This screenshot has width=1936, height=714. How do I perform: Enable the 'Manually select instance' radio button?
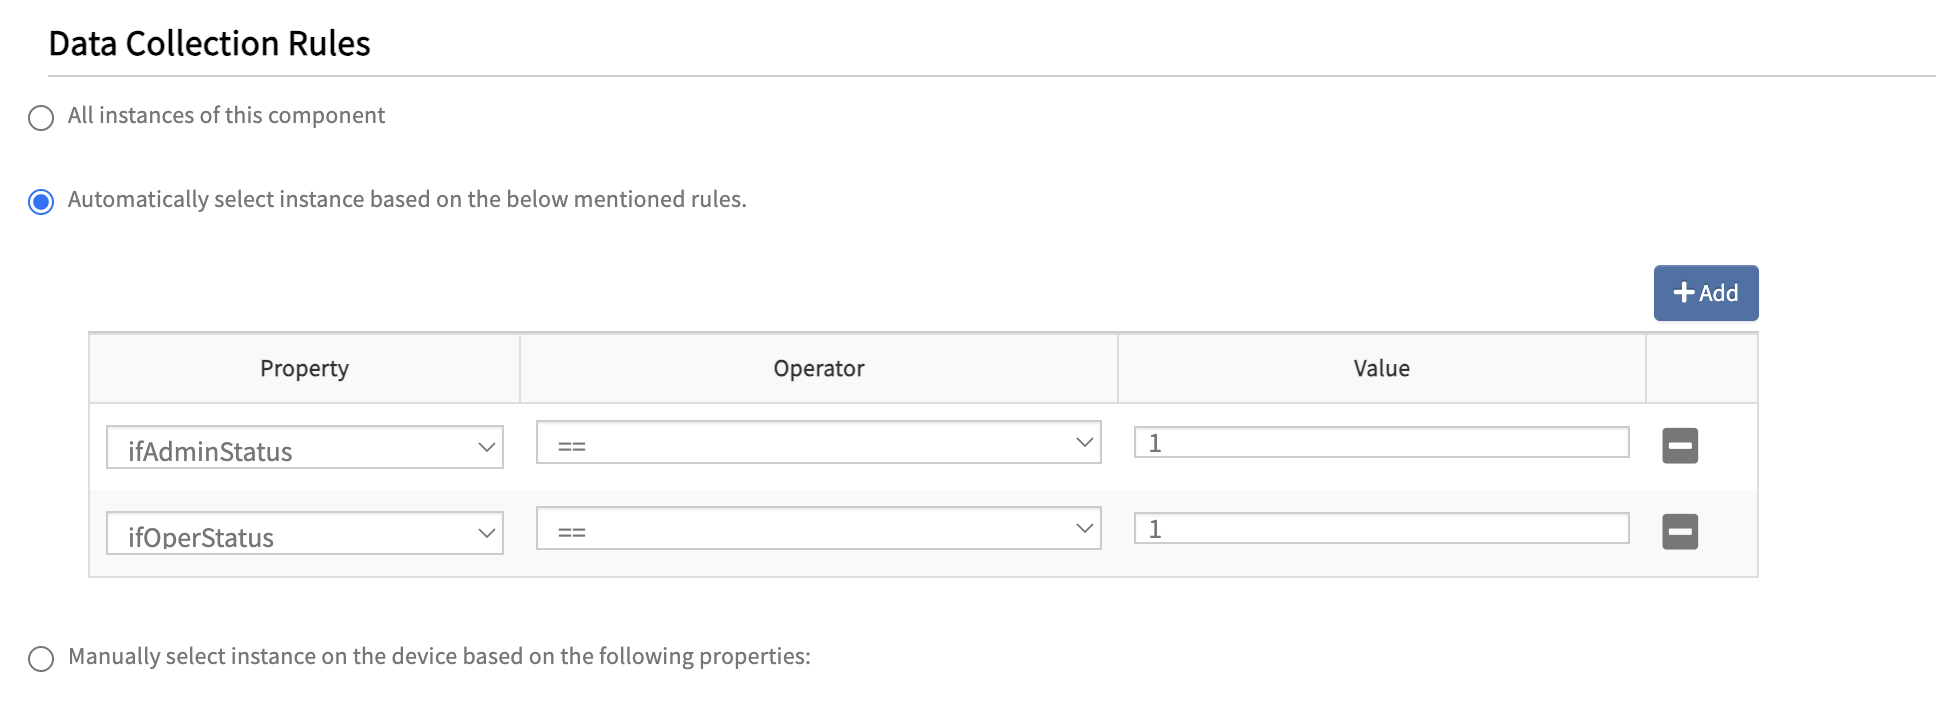point(41,659)
